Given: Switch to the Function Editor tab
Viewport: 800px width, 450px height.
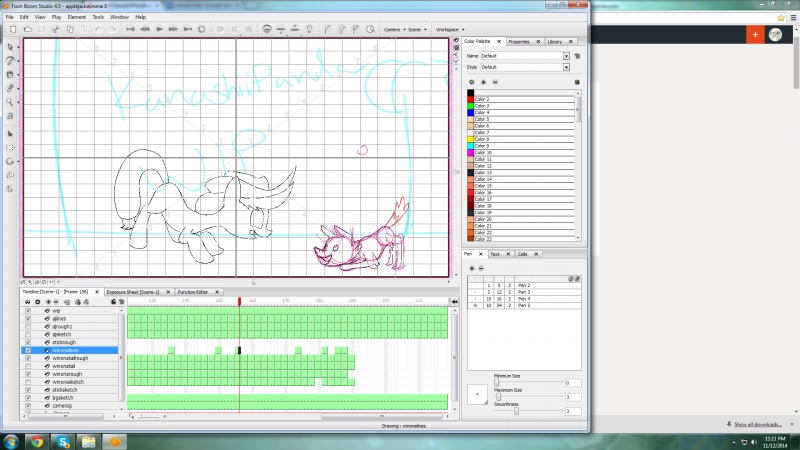Looking at the screenshot, I should 193,292.
